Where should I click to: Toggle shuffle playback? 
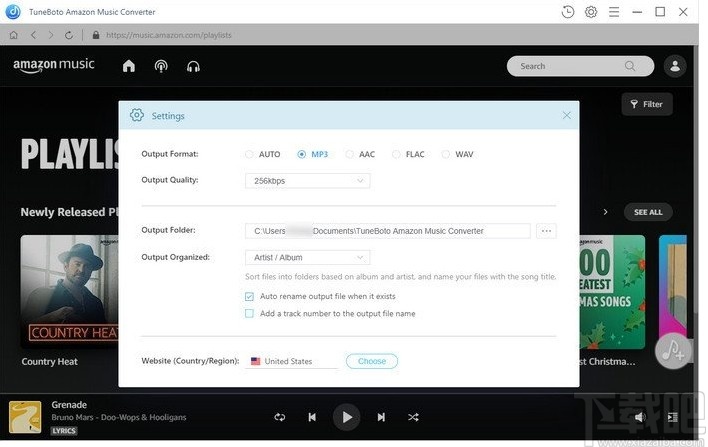point(413,417)
